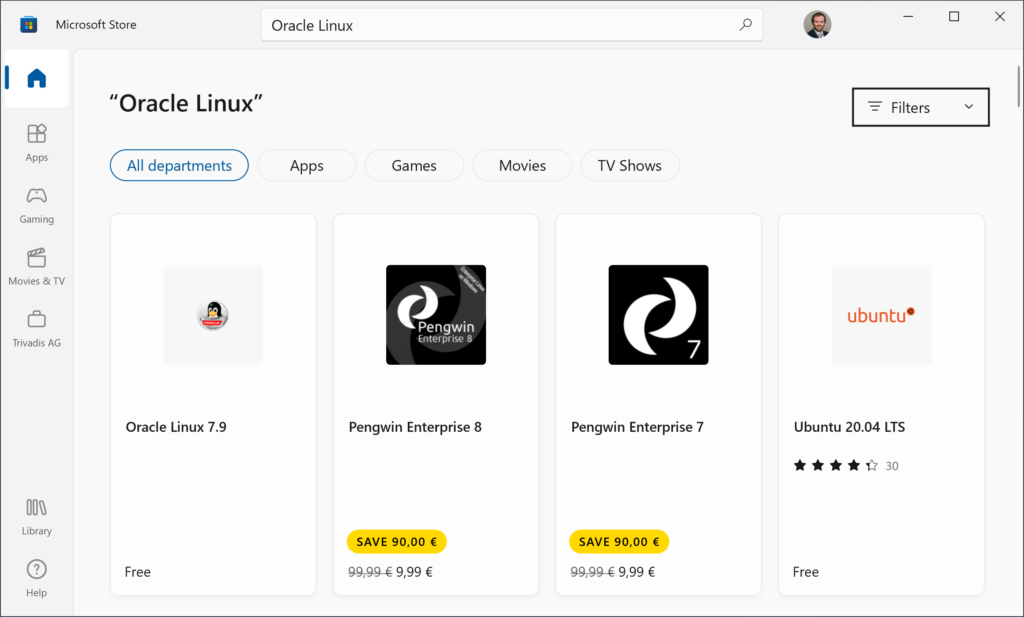Image resolution: width=1024 pixels, height=617 pixels.
Task: Open the Ubuntu 20.04 LTS title
Action: 849,427
